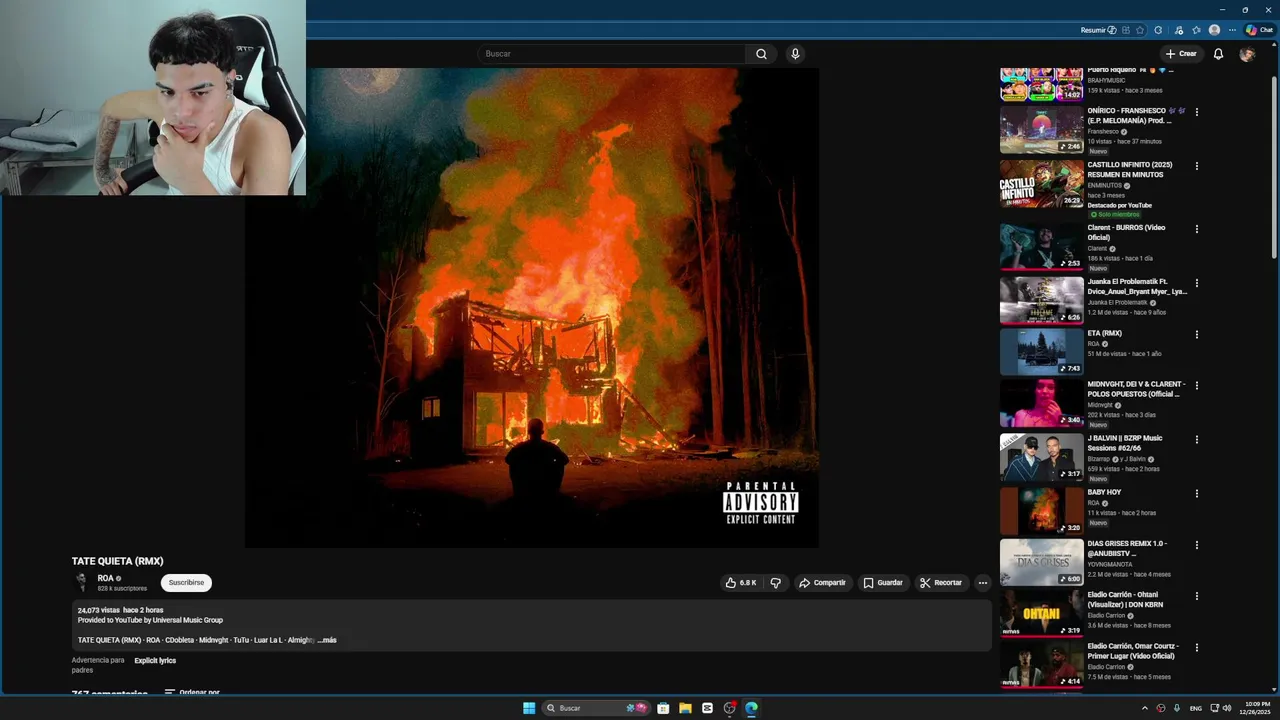Add this page to favorites star
1280x720 pixels.
(x=1140, y=30)
